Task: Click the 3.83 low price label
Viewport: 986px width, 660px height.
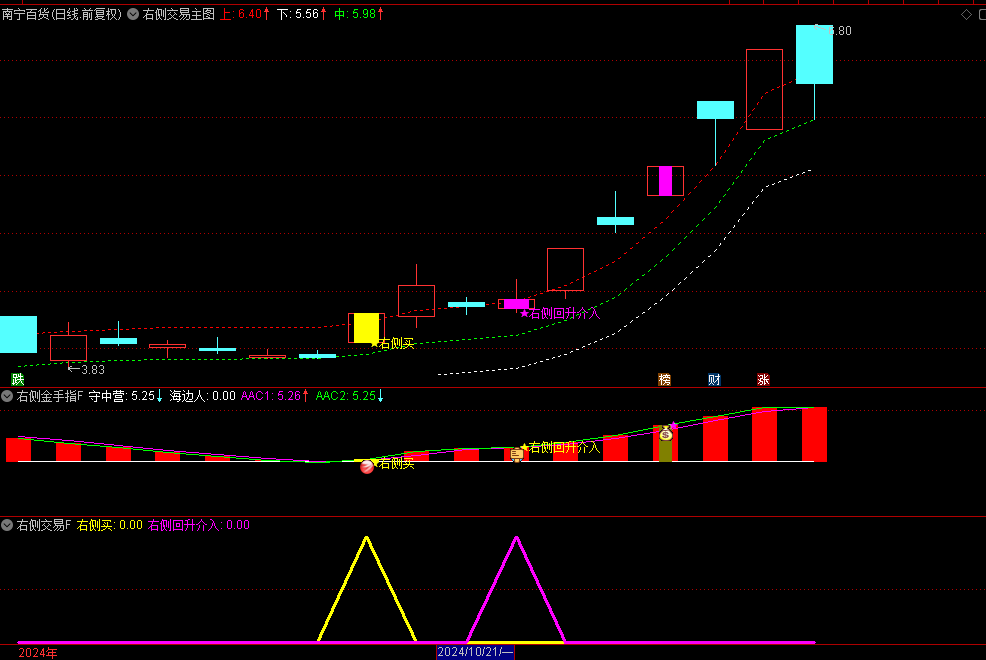Action: tap(92, 370)
